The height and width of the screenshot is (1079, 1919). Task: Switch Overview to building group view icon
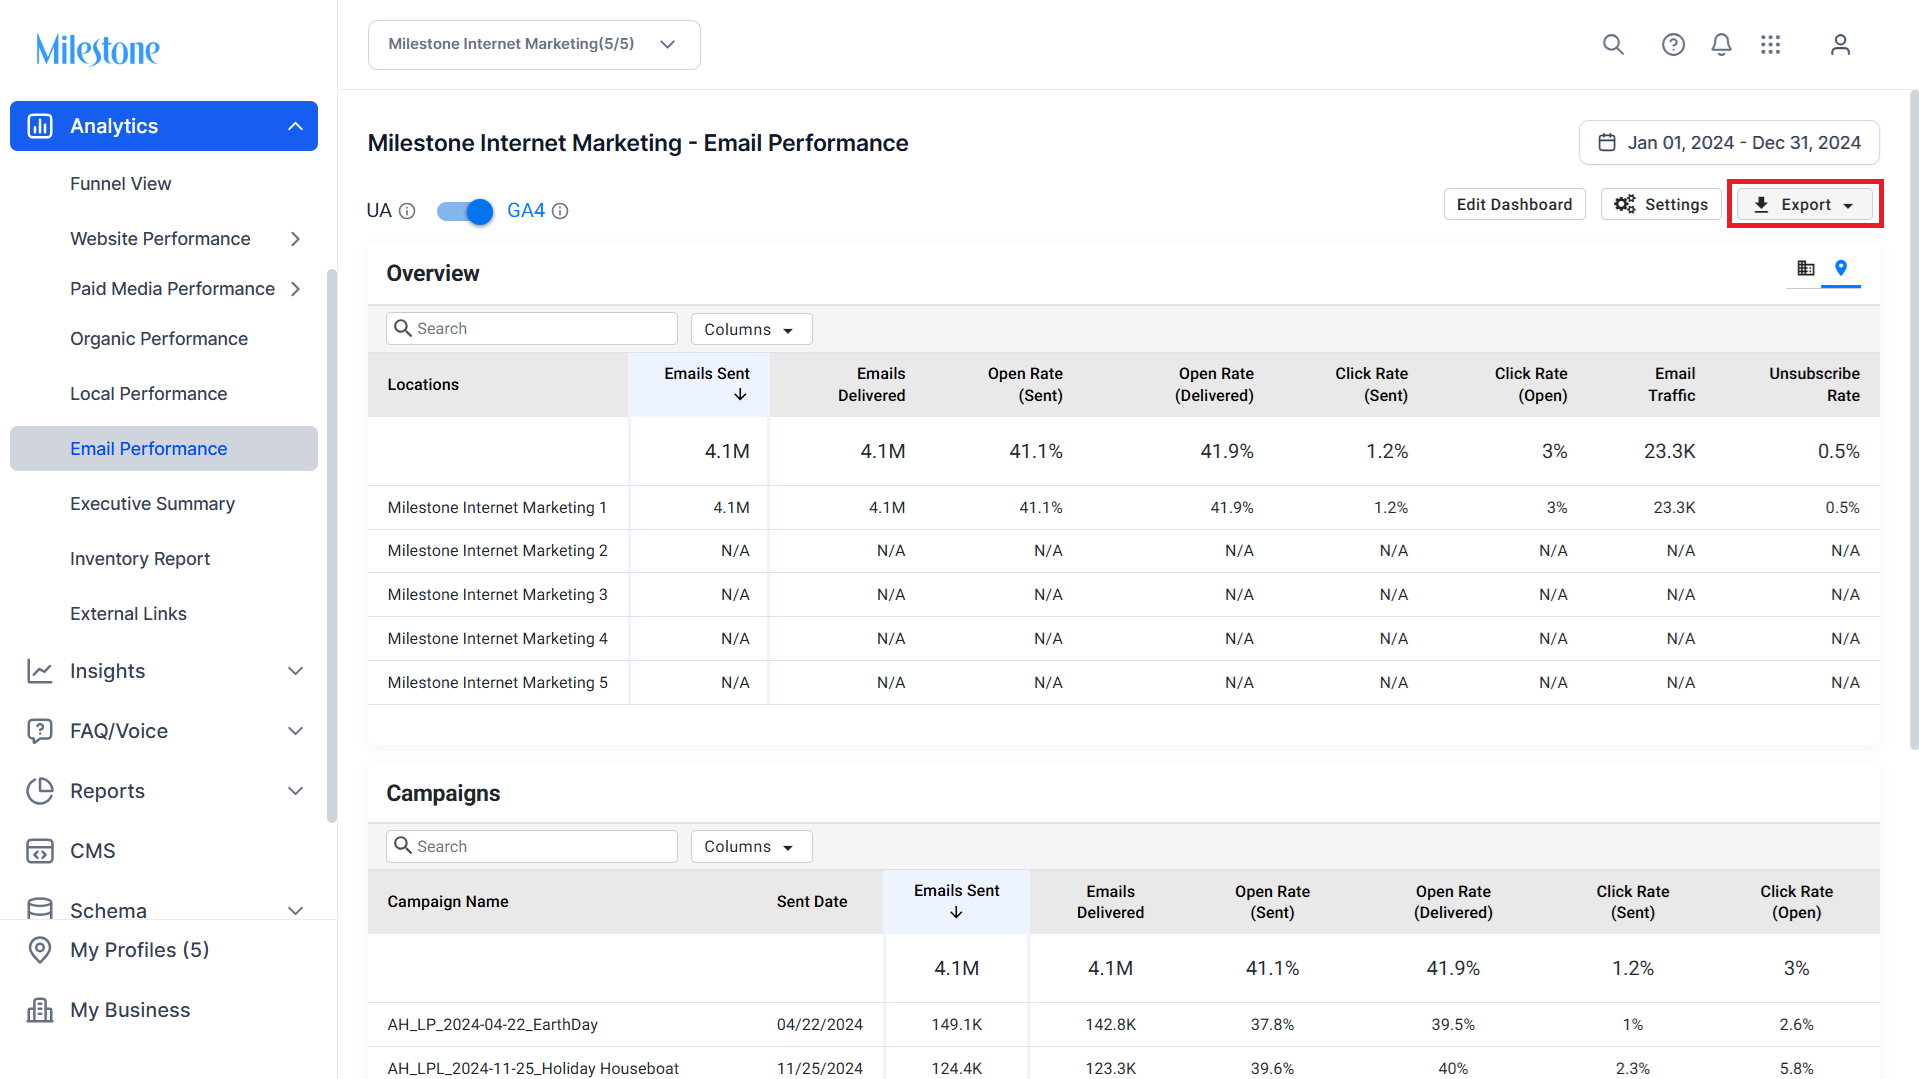(1805, 268)
